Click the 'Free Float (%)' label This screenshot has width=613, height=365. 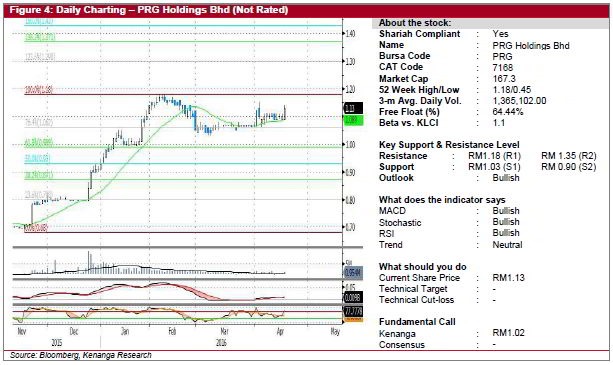[x=409, y=112]
